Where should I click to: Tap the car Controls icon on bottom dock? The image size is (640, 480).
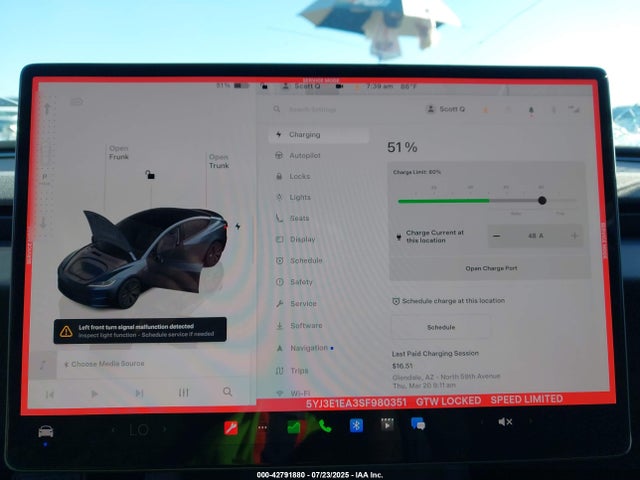coord(46,431)
